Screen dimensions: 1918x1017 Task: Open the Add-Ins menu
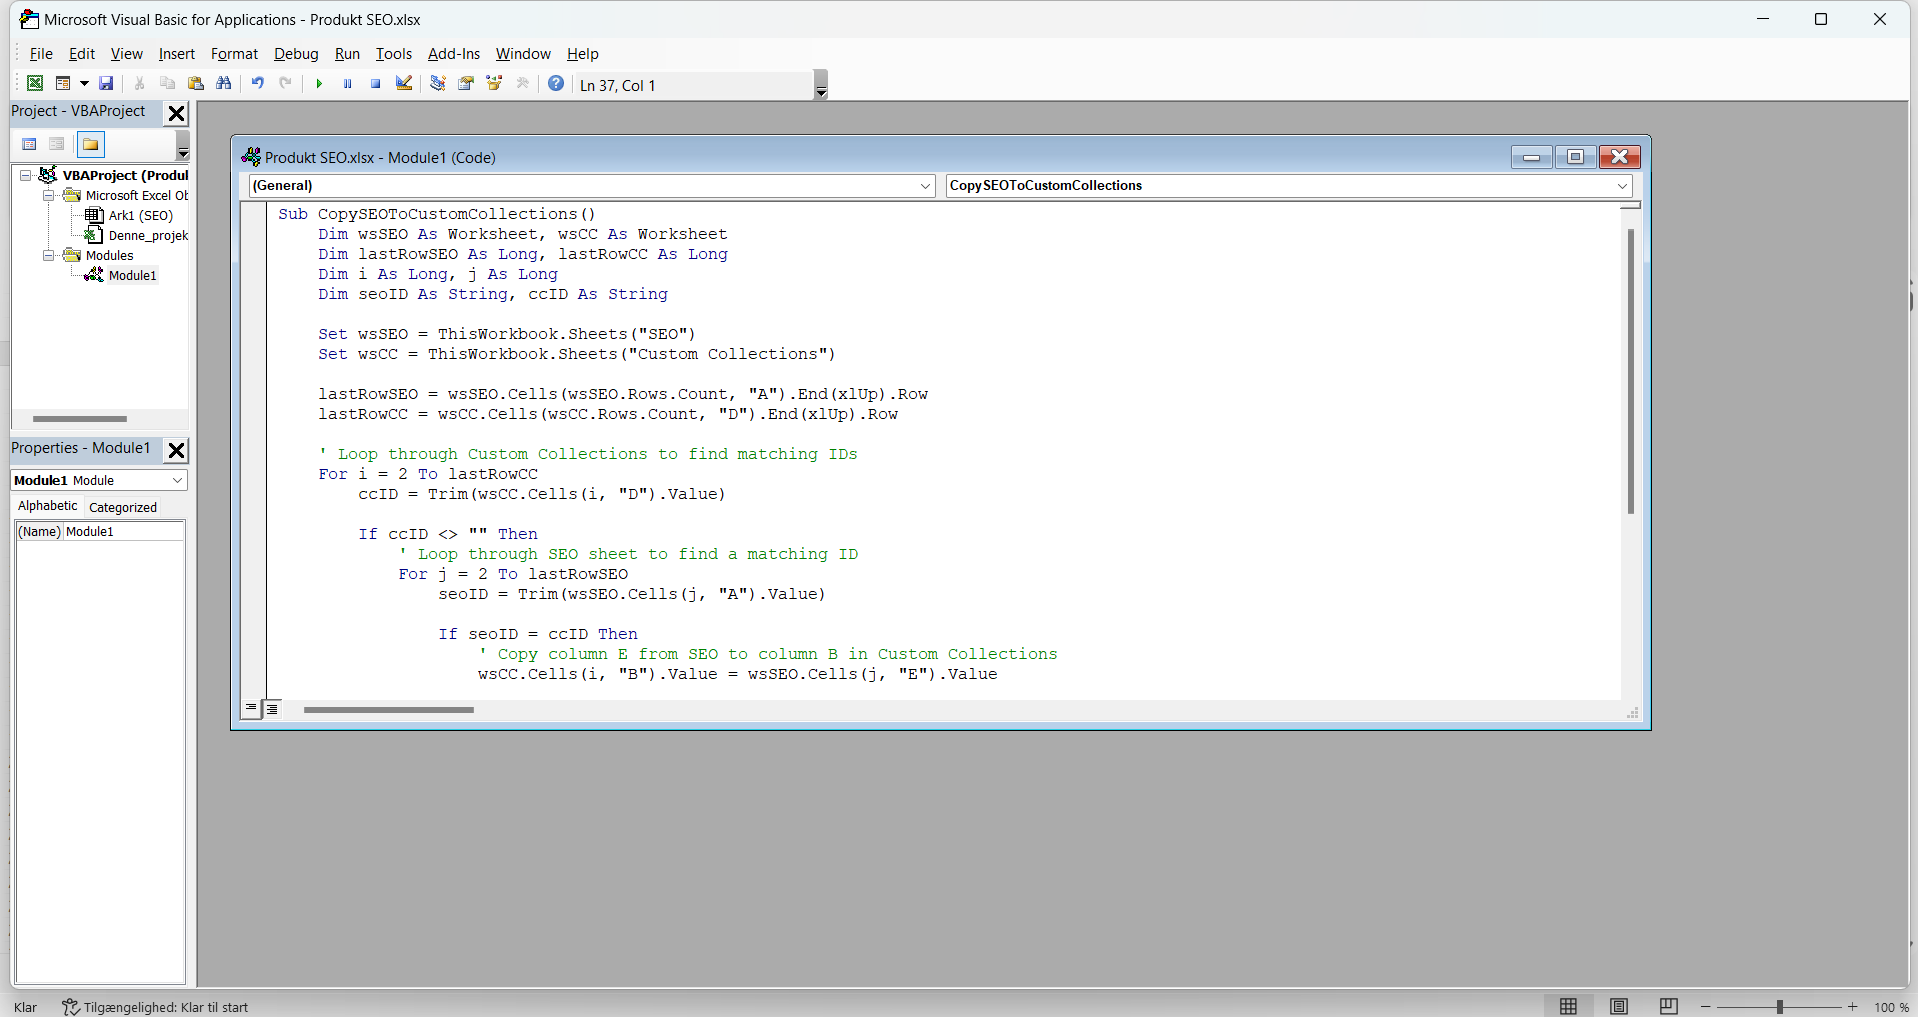pos(454,54)
